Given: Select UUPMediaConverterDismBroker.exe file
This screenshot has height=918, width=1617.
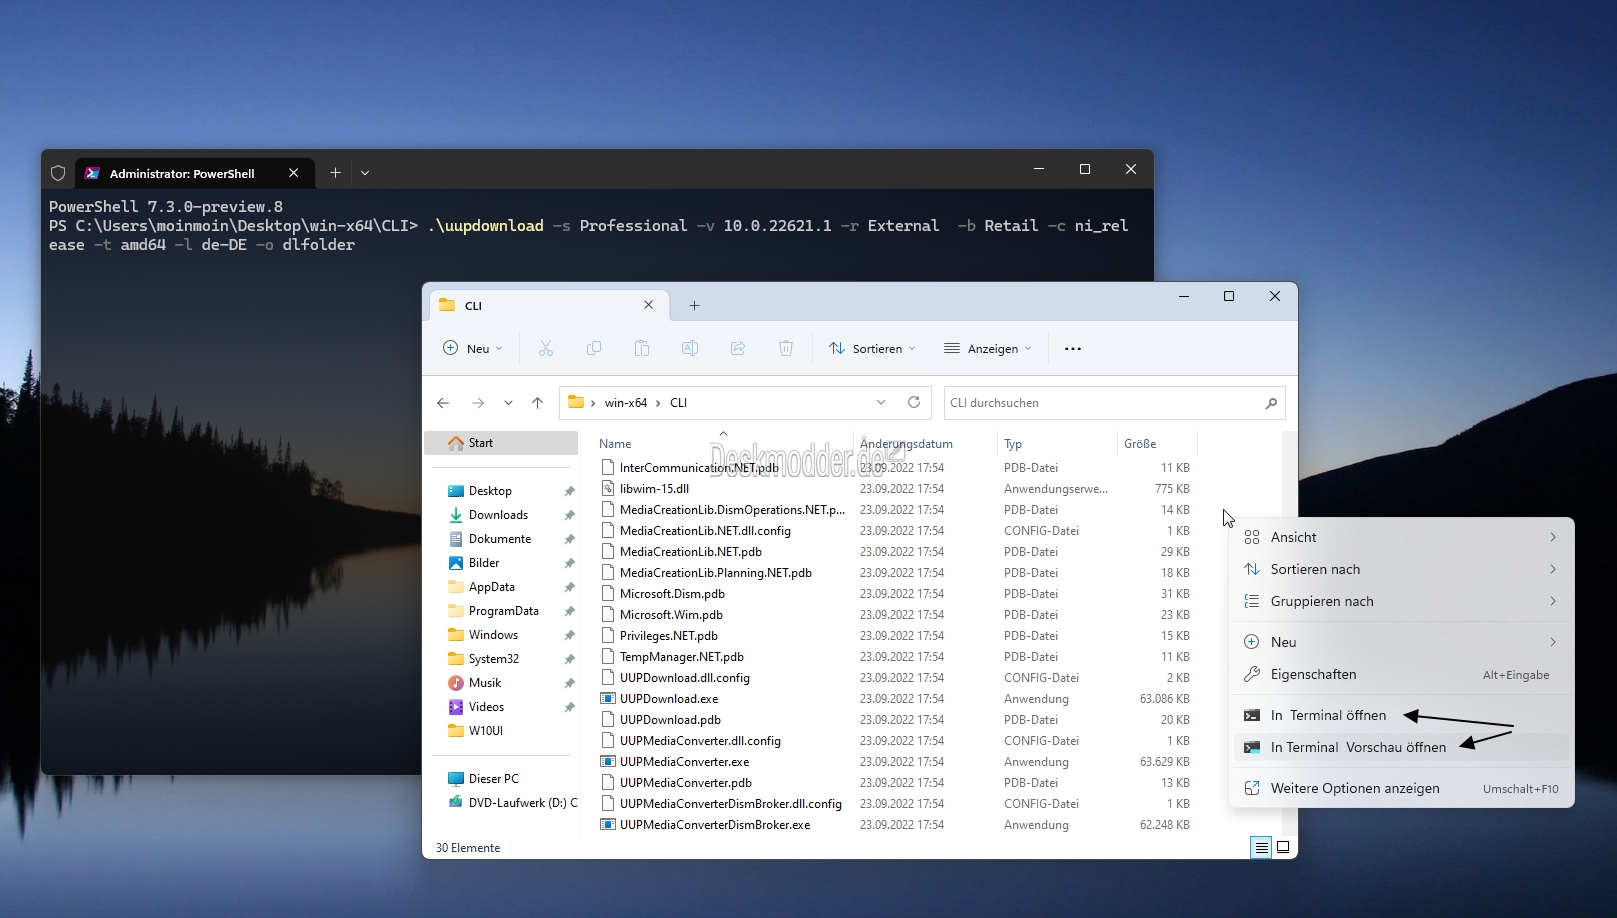Looking at the screenshot, I should click(x=715, y=825).
